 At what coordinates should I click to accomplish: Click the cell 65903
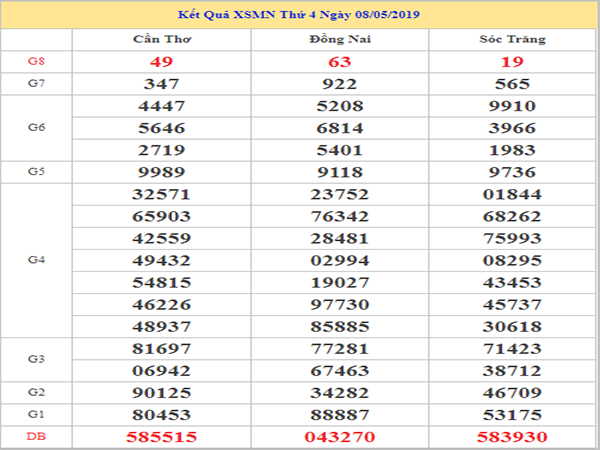(x=161, y=217)
